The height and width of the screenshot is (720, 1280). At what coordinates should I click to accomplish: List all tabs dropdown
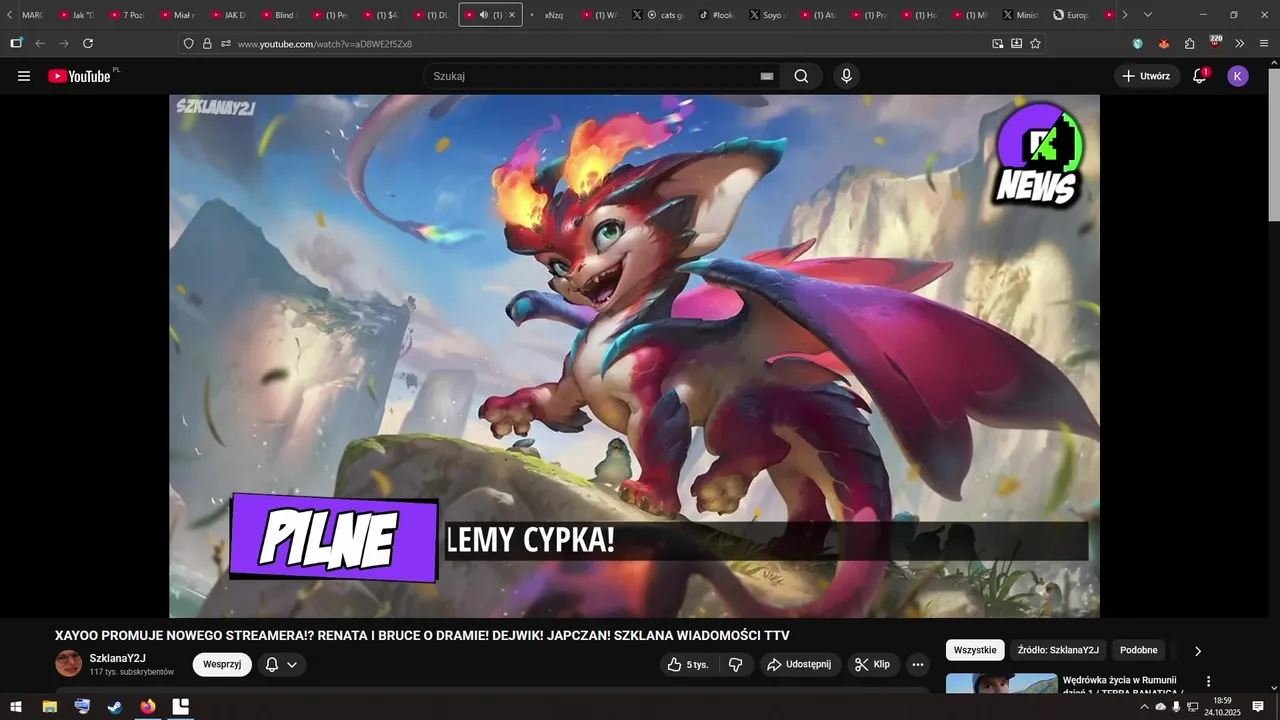pyautogui.click(x=1147, y=15)
